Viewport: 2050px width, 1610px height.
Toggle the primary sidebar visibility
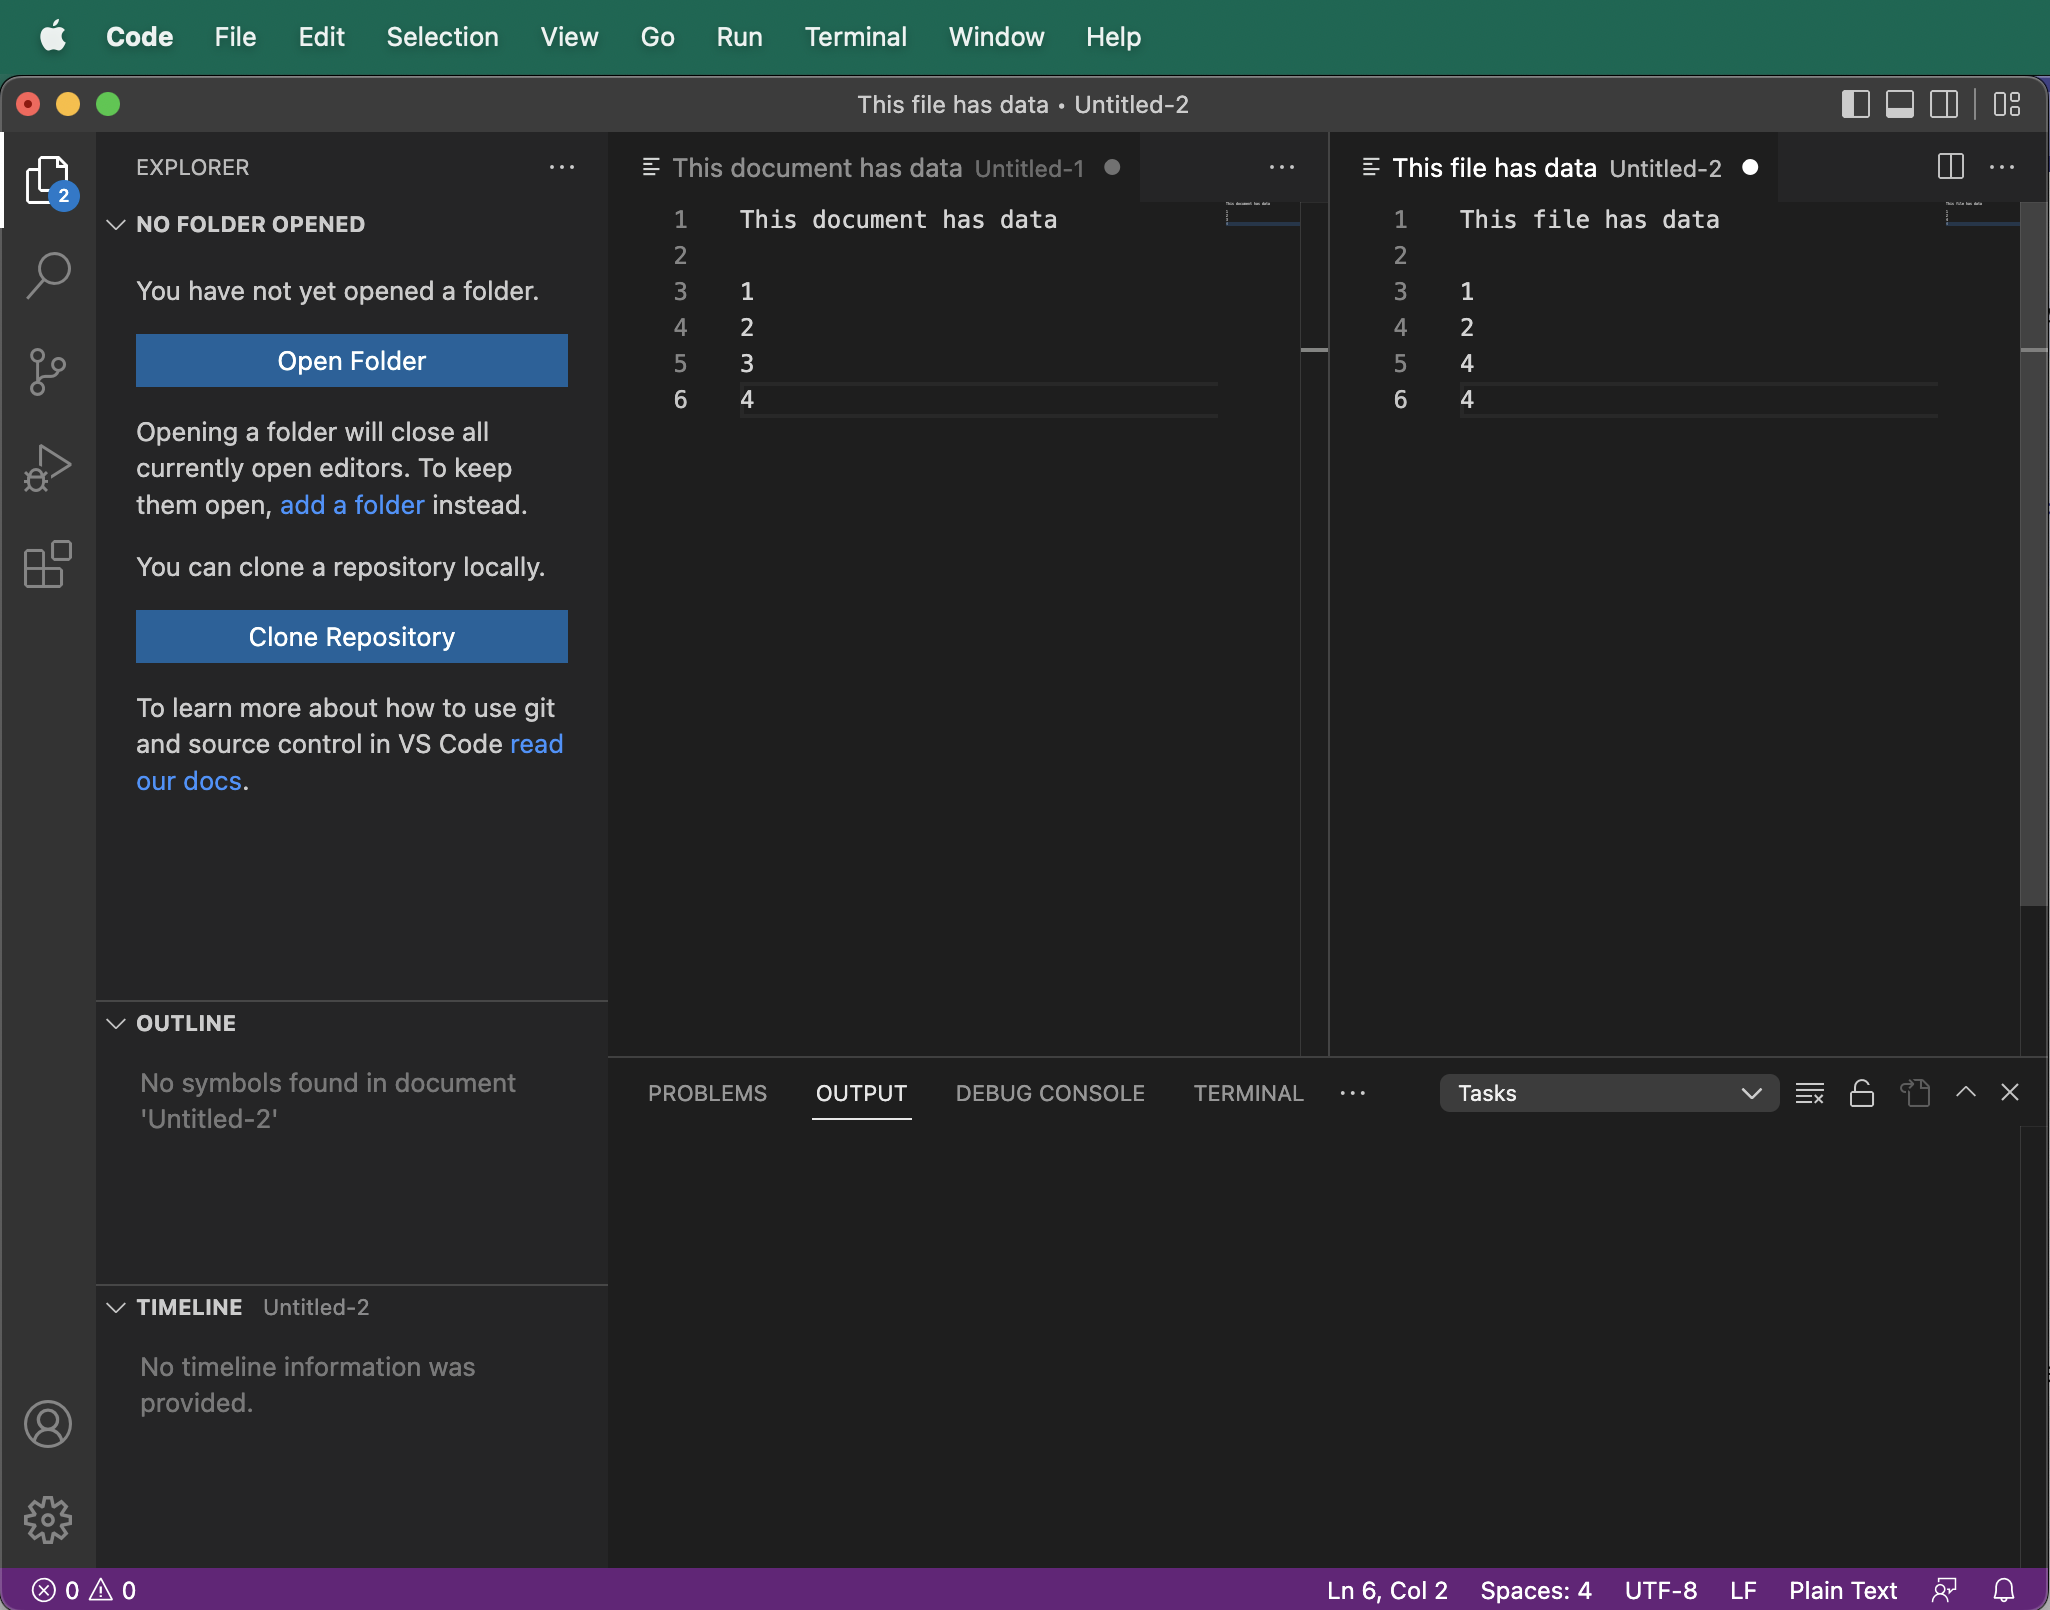point(1856,104)
